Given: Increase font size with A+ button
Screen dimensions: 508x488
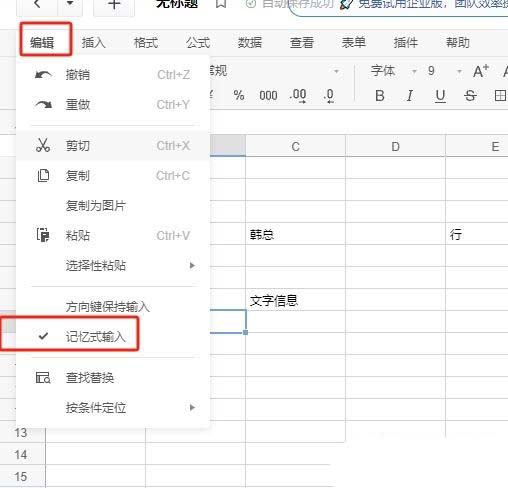Looking at the screenshot, I should [x=481, y=71].
